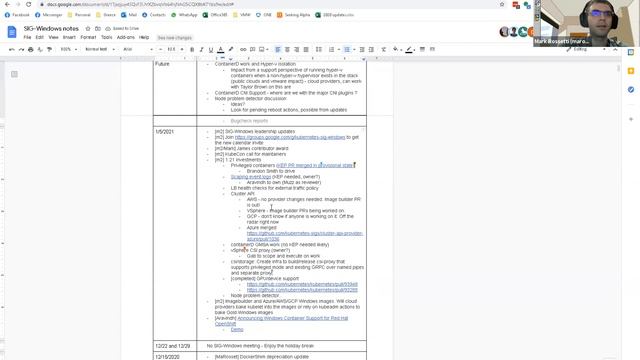Toggle Underline formatting
This screenshot has width=640, height=360.
pyautogui.click(x=211, y=49)
